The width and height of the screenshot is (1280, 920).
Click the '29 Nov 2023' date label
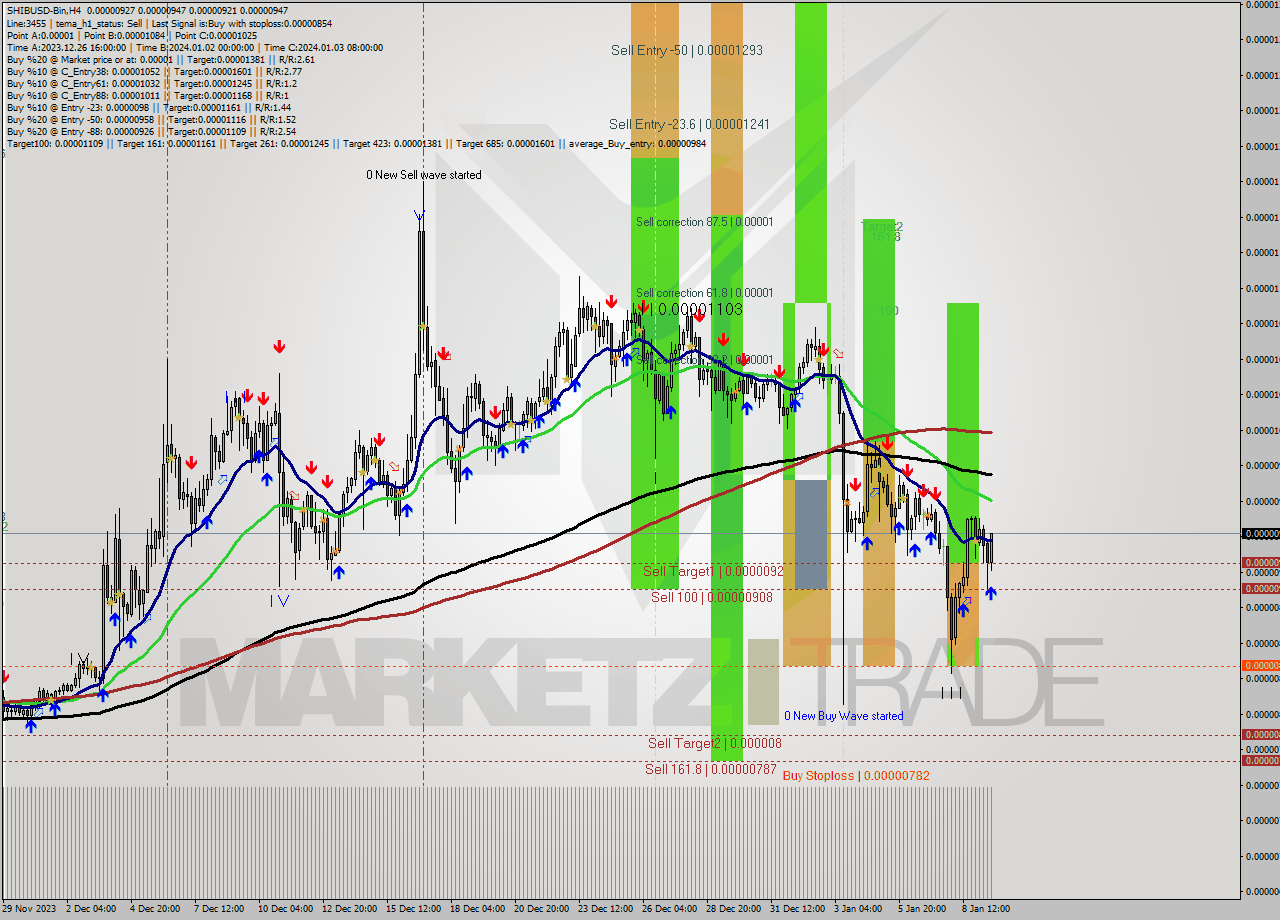pos(29,909)
